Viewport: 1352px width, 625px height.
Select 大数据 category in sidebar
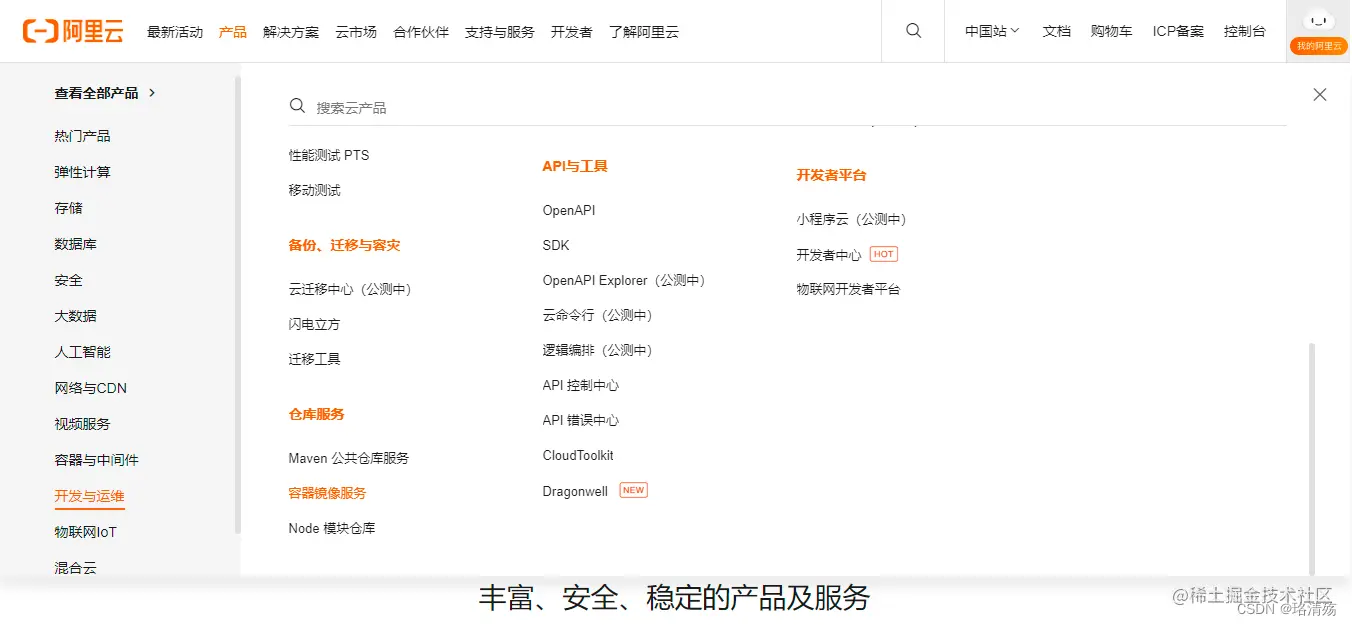point(76,316)
